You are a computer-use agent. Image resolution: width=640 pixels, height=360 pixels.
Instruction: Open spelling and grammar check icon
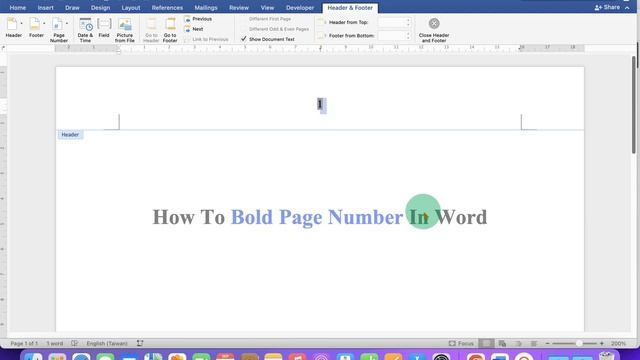[74, 344]
